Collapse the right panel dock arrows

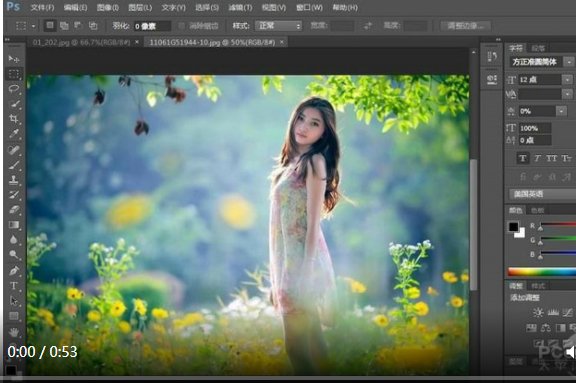498,39
